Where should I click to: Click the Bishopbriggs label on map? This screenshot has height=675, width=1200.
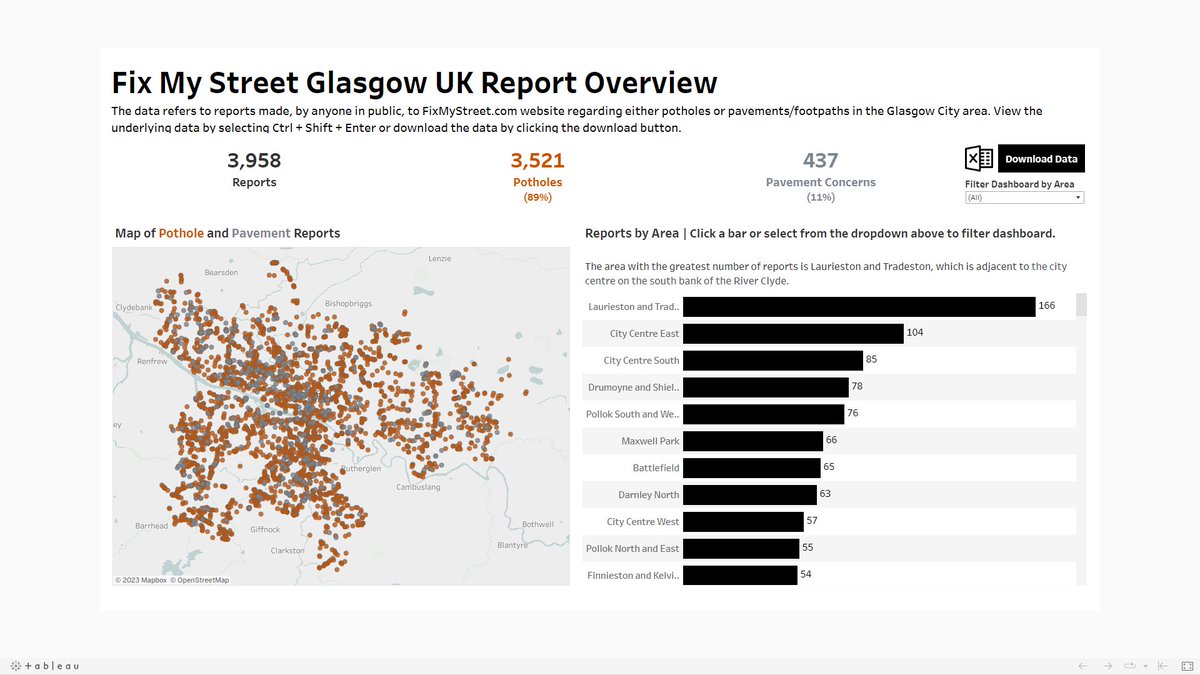348,302
